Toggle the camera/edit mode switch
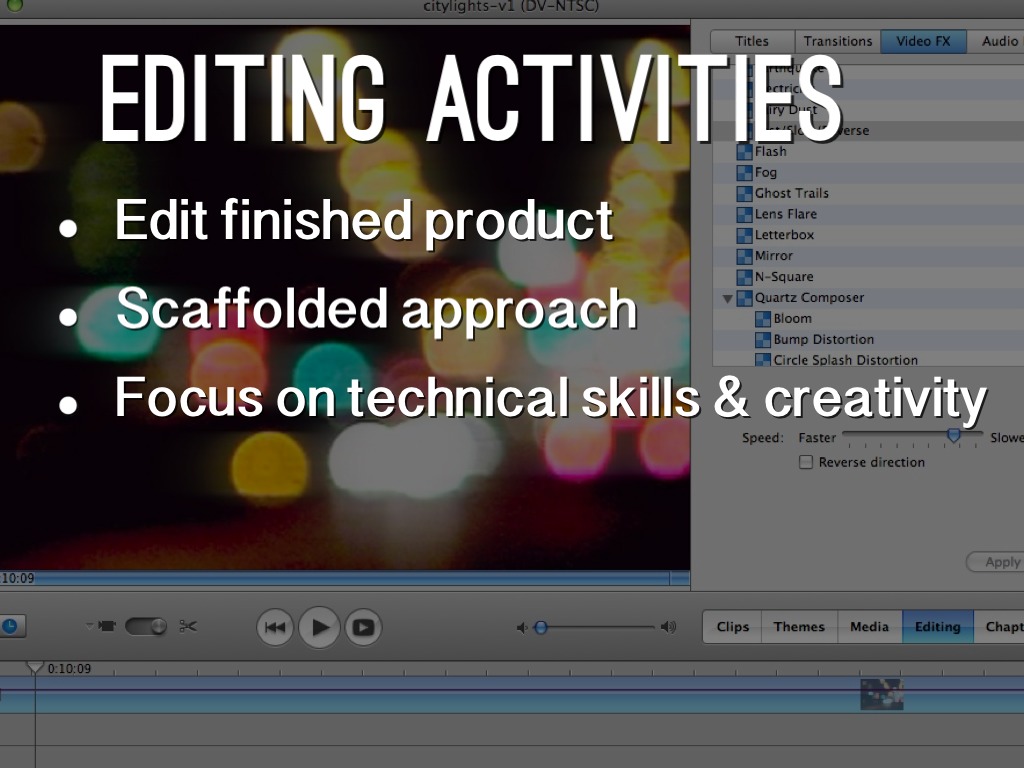Viewport: 1024px width, 768px height. pos(146,626)
